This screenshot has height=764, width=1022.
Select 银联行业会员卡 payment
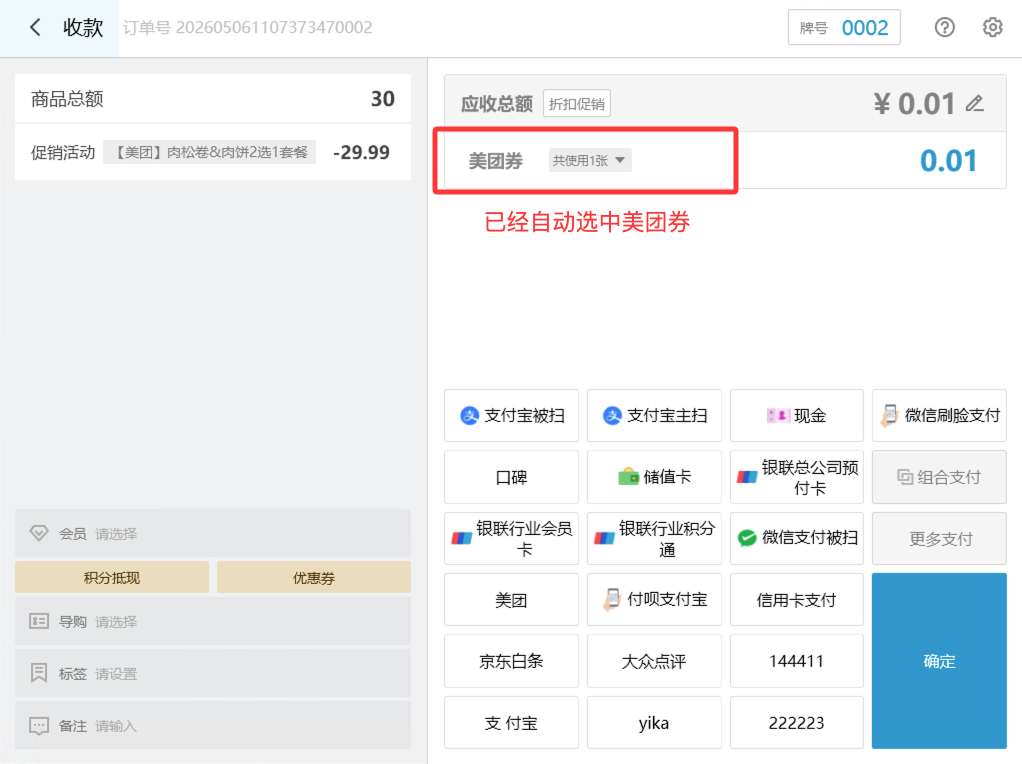click(x=511, y=538)
